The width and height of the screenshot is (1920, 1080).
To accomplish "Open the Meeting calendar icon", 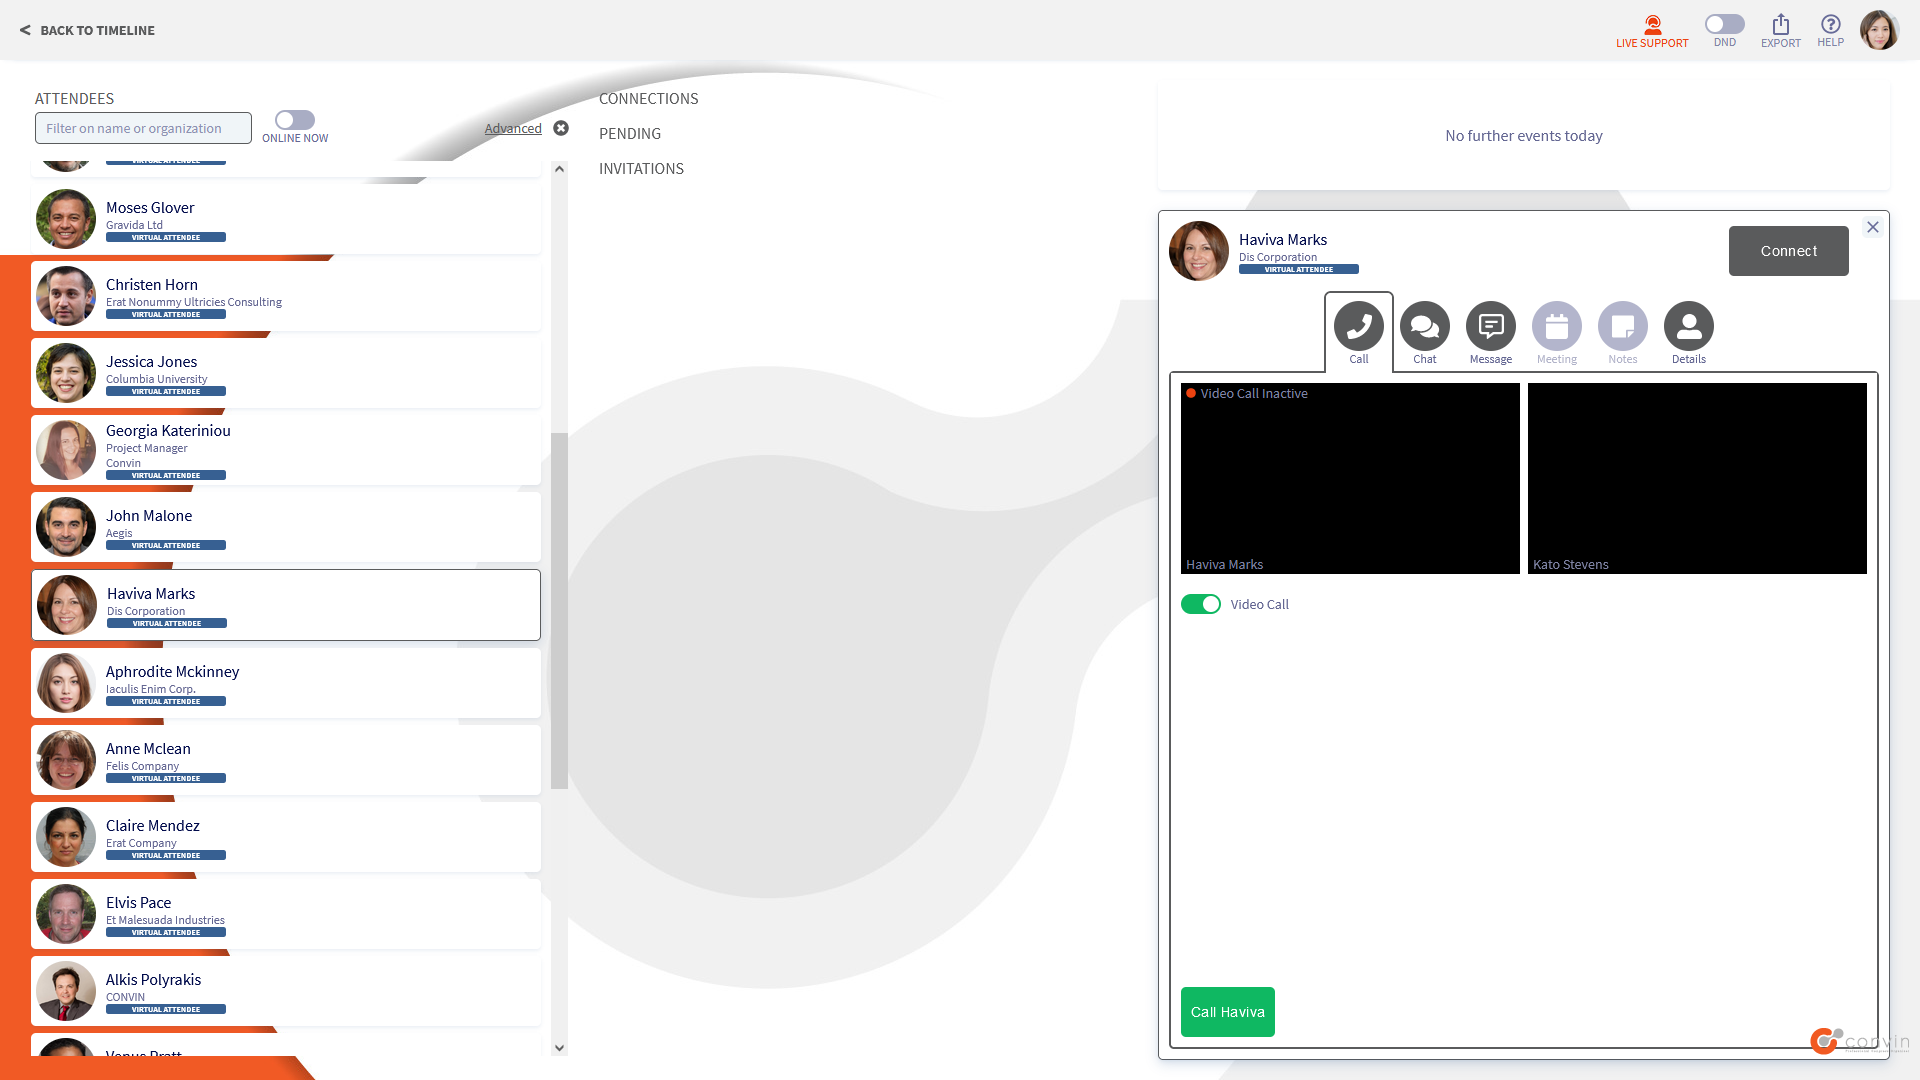I will pos(1556,327).
